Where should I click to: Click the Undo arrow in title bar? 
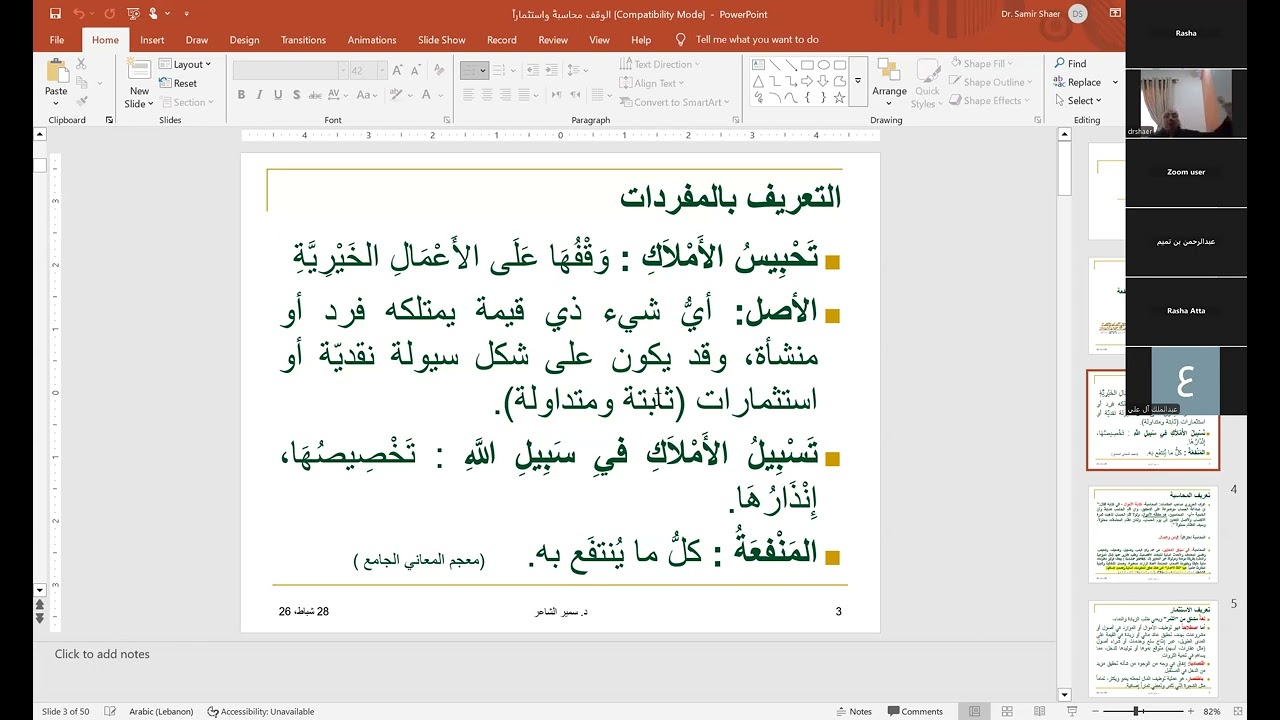79,14
